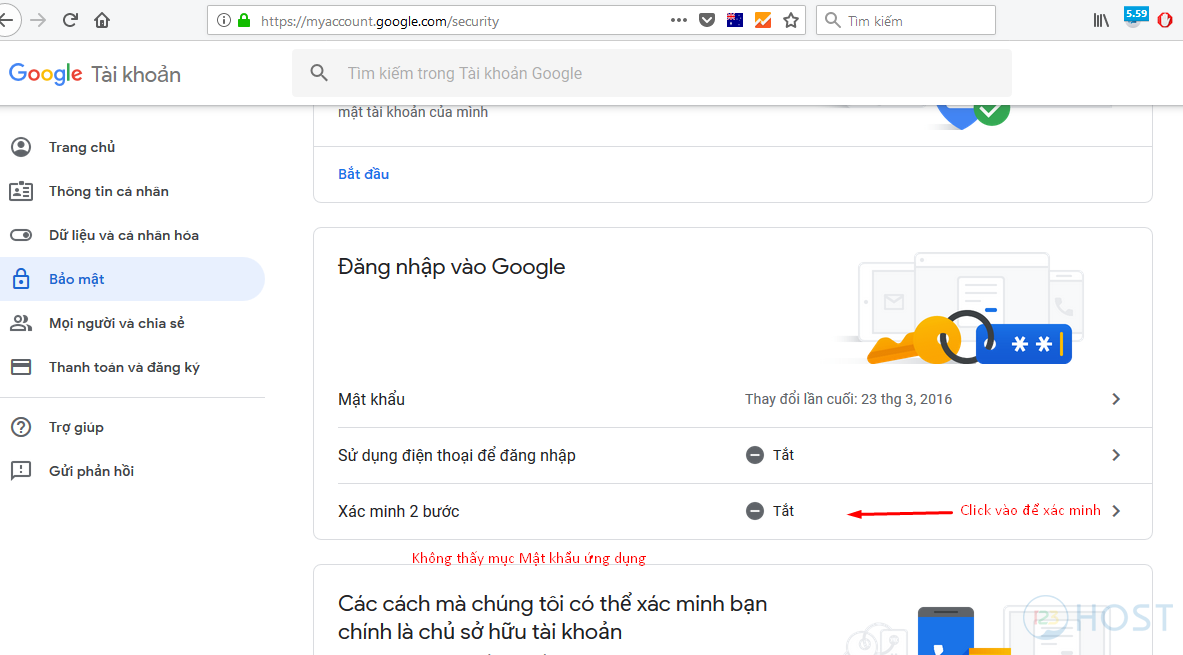Open Gửi phản hồi feedback
The height and width of the screenshot is (655, 1183).
point(91,471)
